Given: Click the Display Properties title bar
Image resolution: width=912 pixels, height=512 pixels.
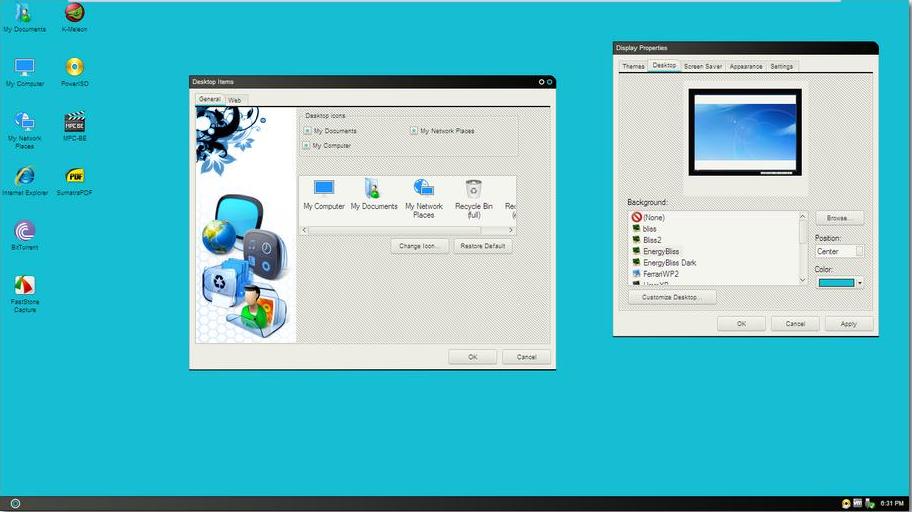Looking at the screenshot, I should coord(745,48).
